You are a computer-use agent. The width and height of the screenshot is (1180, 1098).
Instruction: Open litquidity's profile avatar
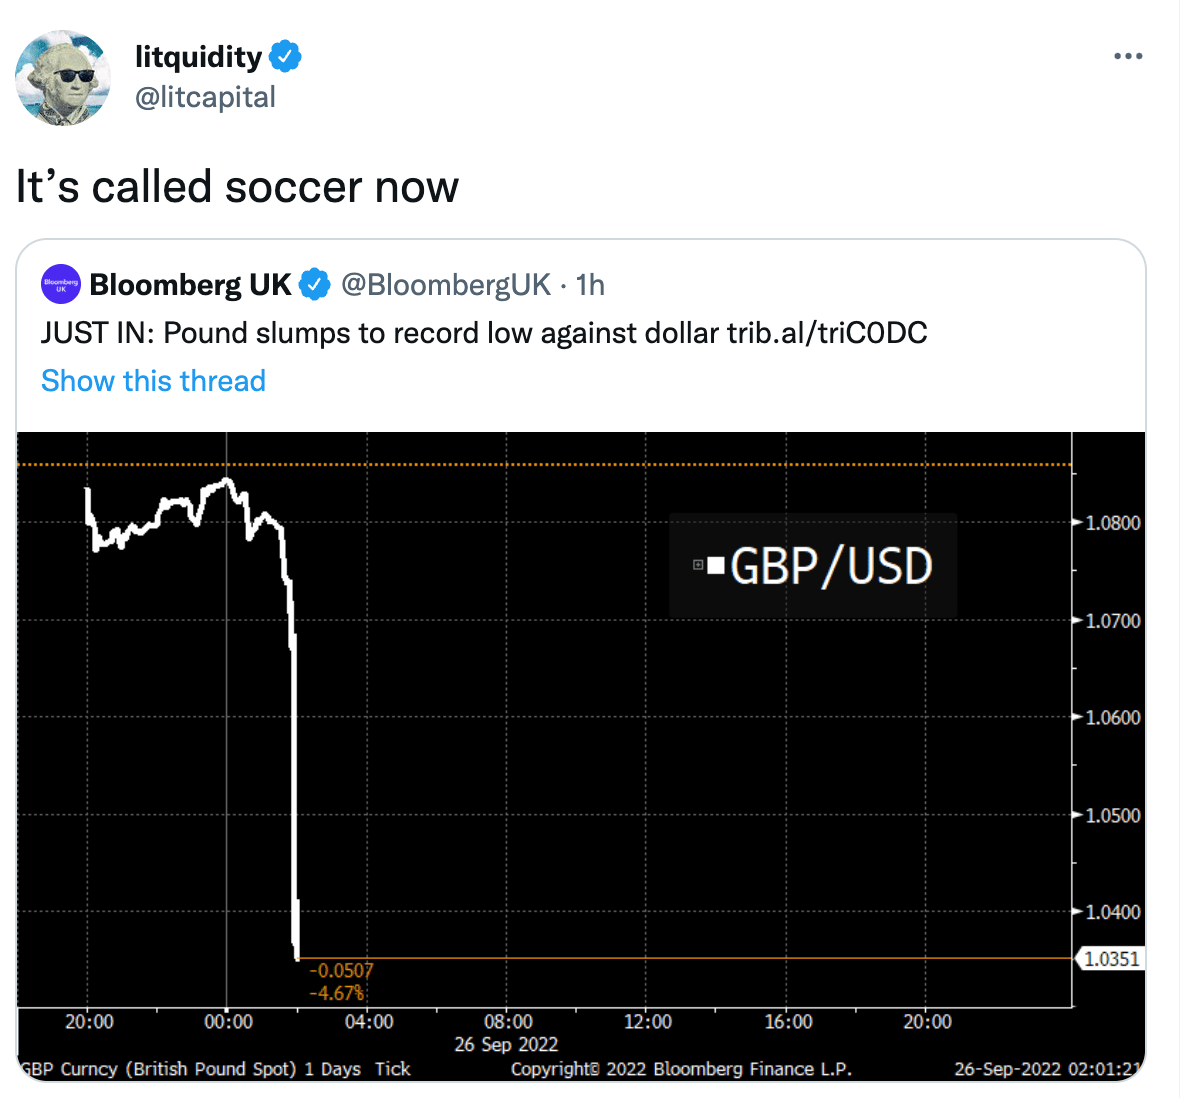coord(62,78)
